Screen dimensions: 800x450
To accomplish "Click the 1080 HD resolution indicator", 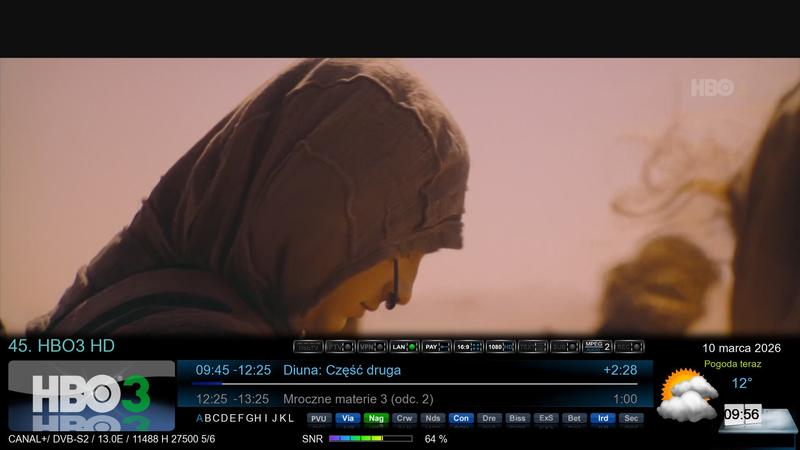I will pos(501,347).
